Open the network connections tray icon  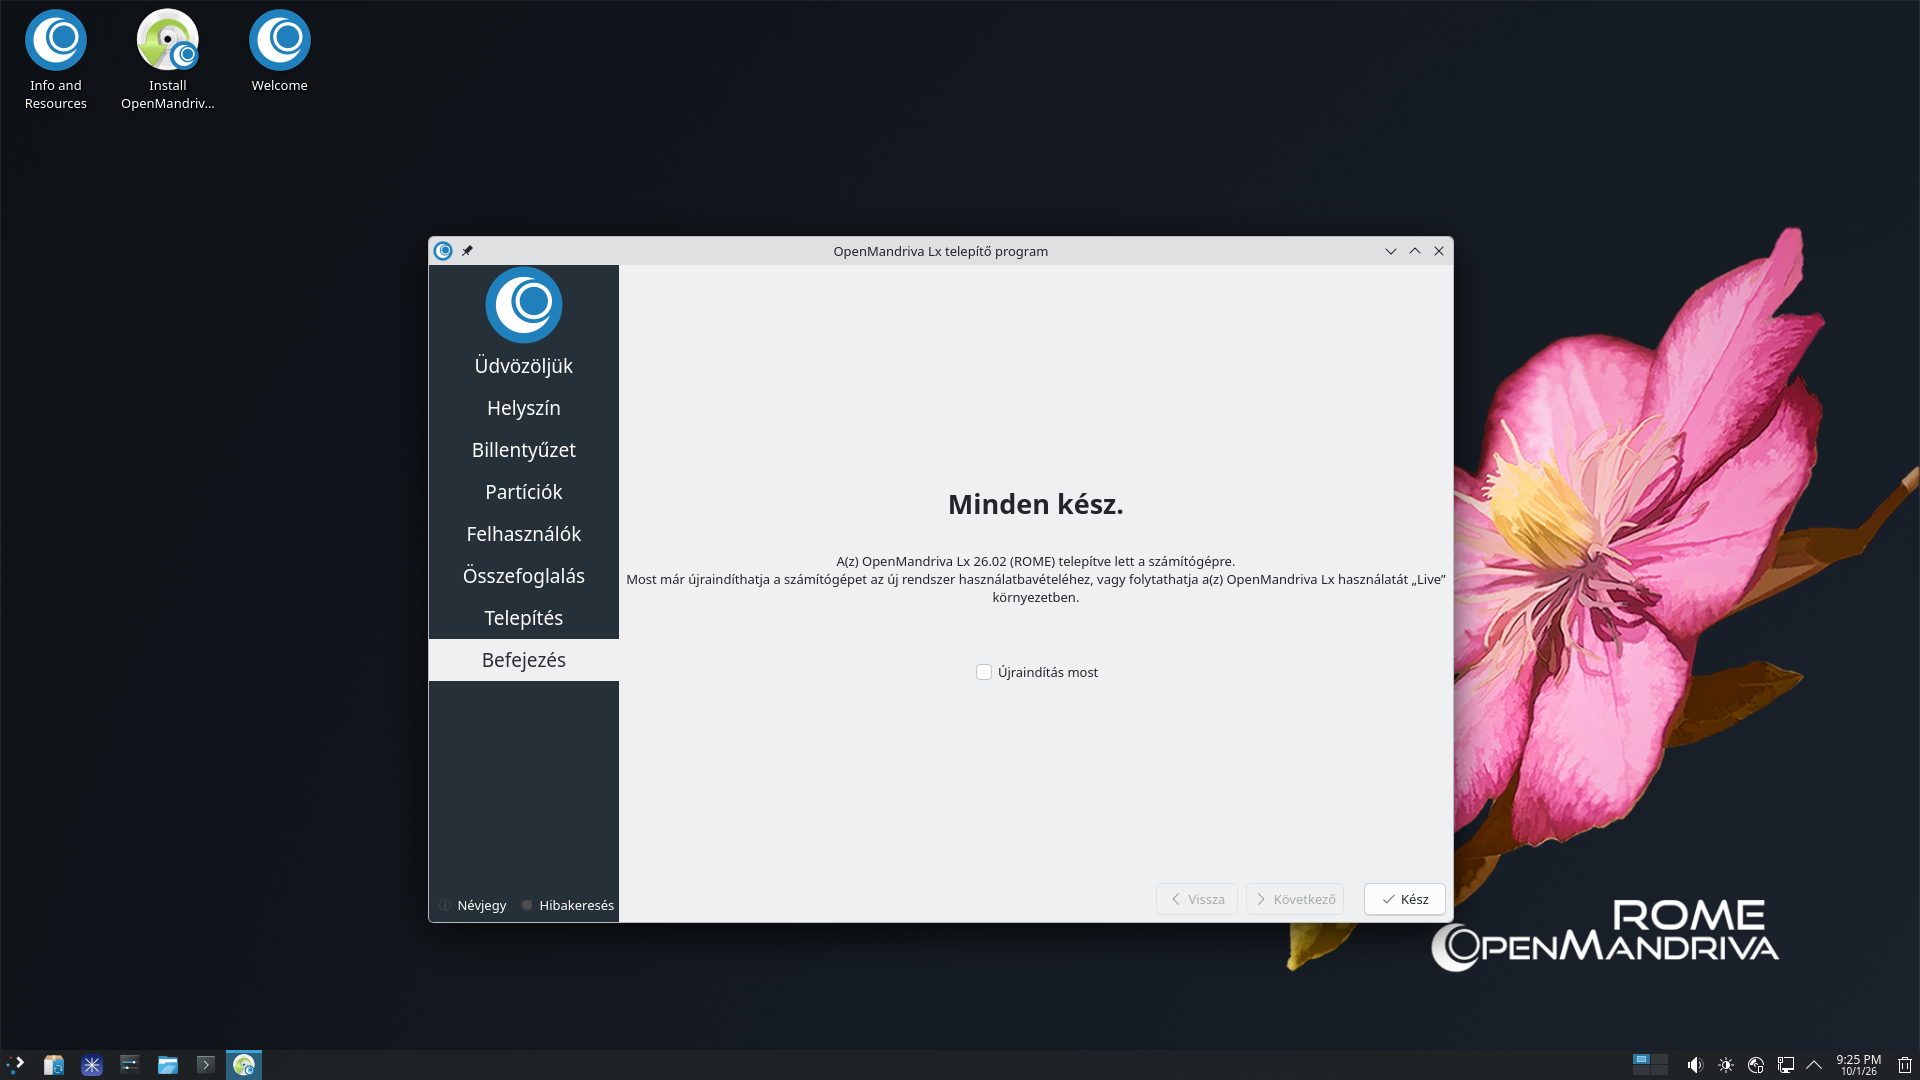pos(1786,1065)
